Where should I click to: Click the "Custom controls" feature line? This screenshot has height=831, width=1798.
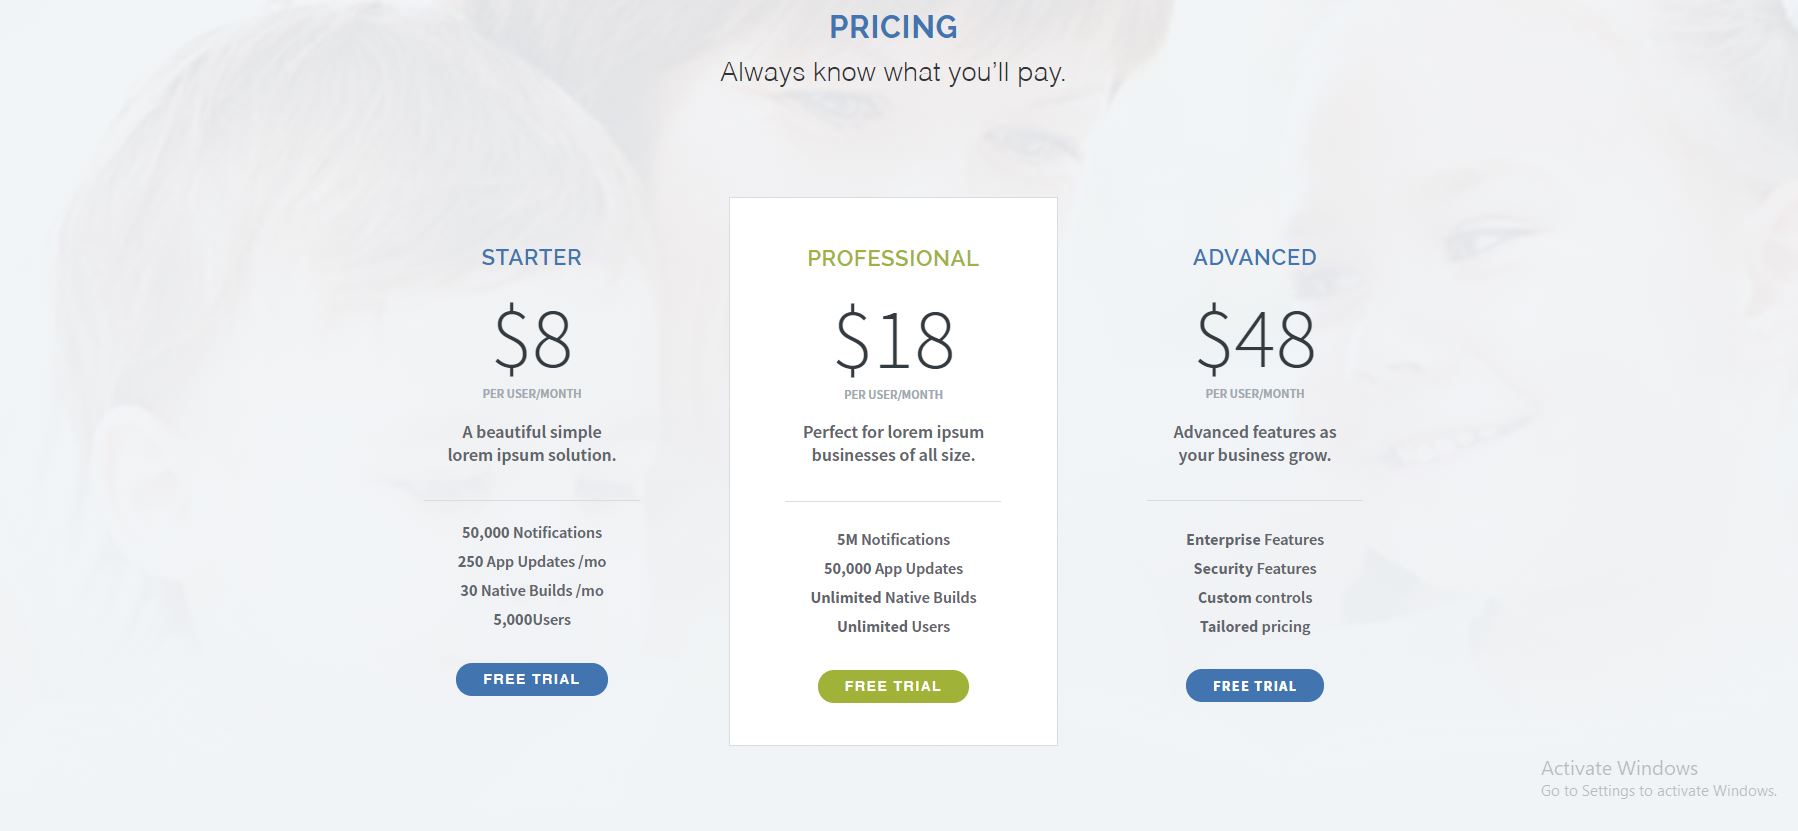[1255, 598]
